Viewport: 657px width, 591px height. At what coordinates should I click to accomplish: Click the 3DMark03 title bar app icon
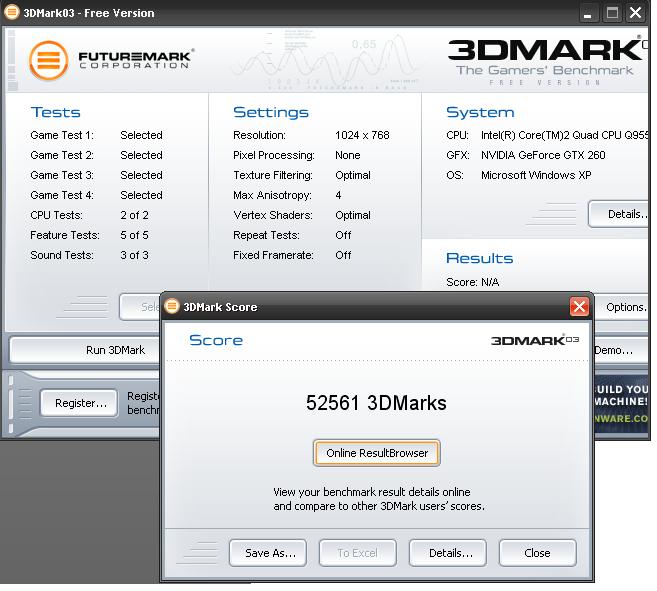tap(12, 12)
